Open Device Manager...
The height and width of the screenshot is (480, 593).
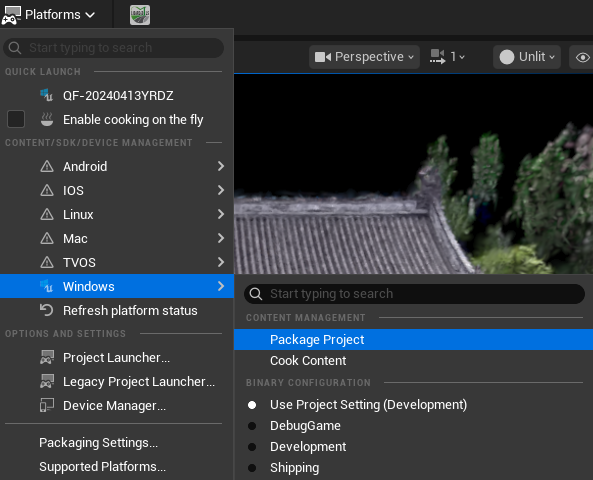(117, 405)
